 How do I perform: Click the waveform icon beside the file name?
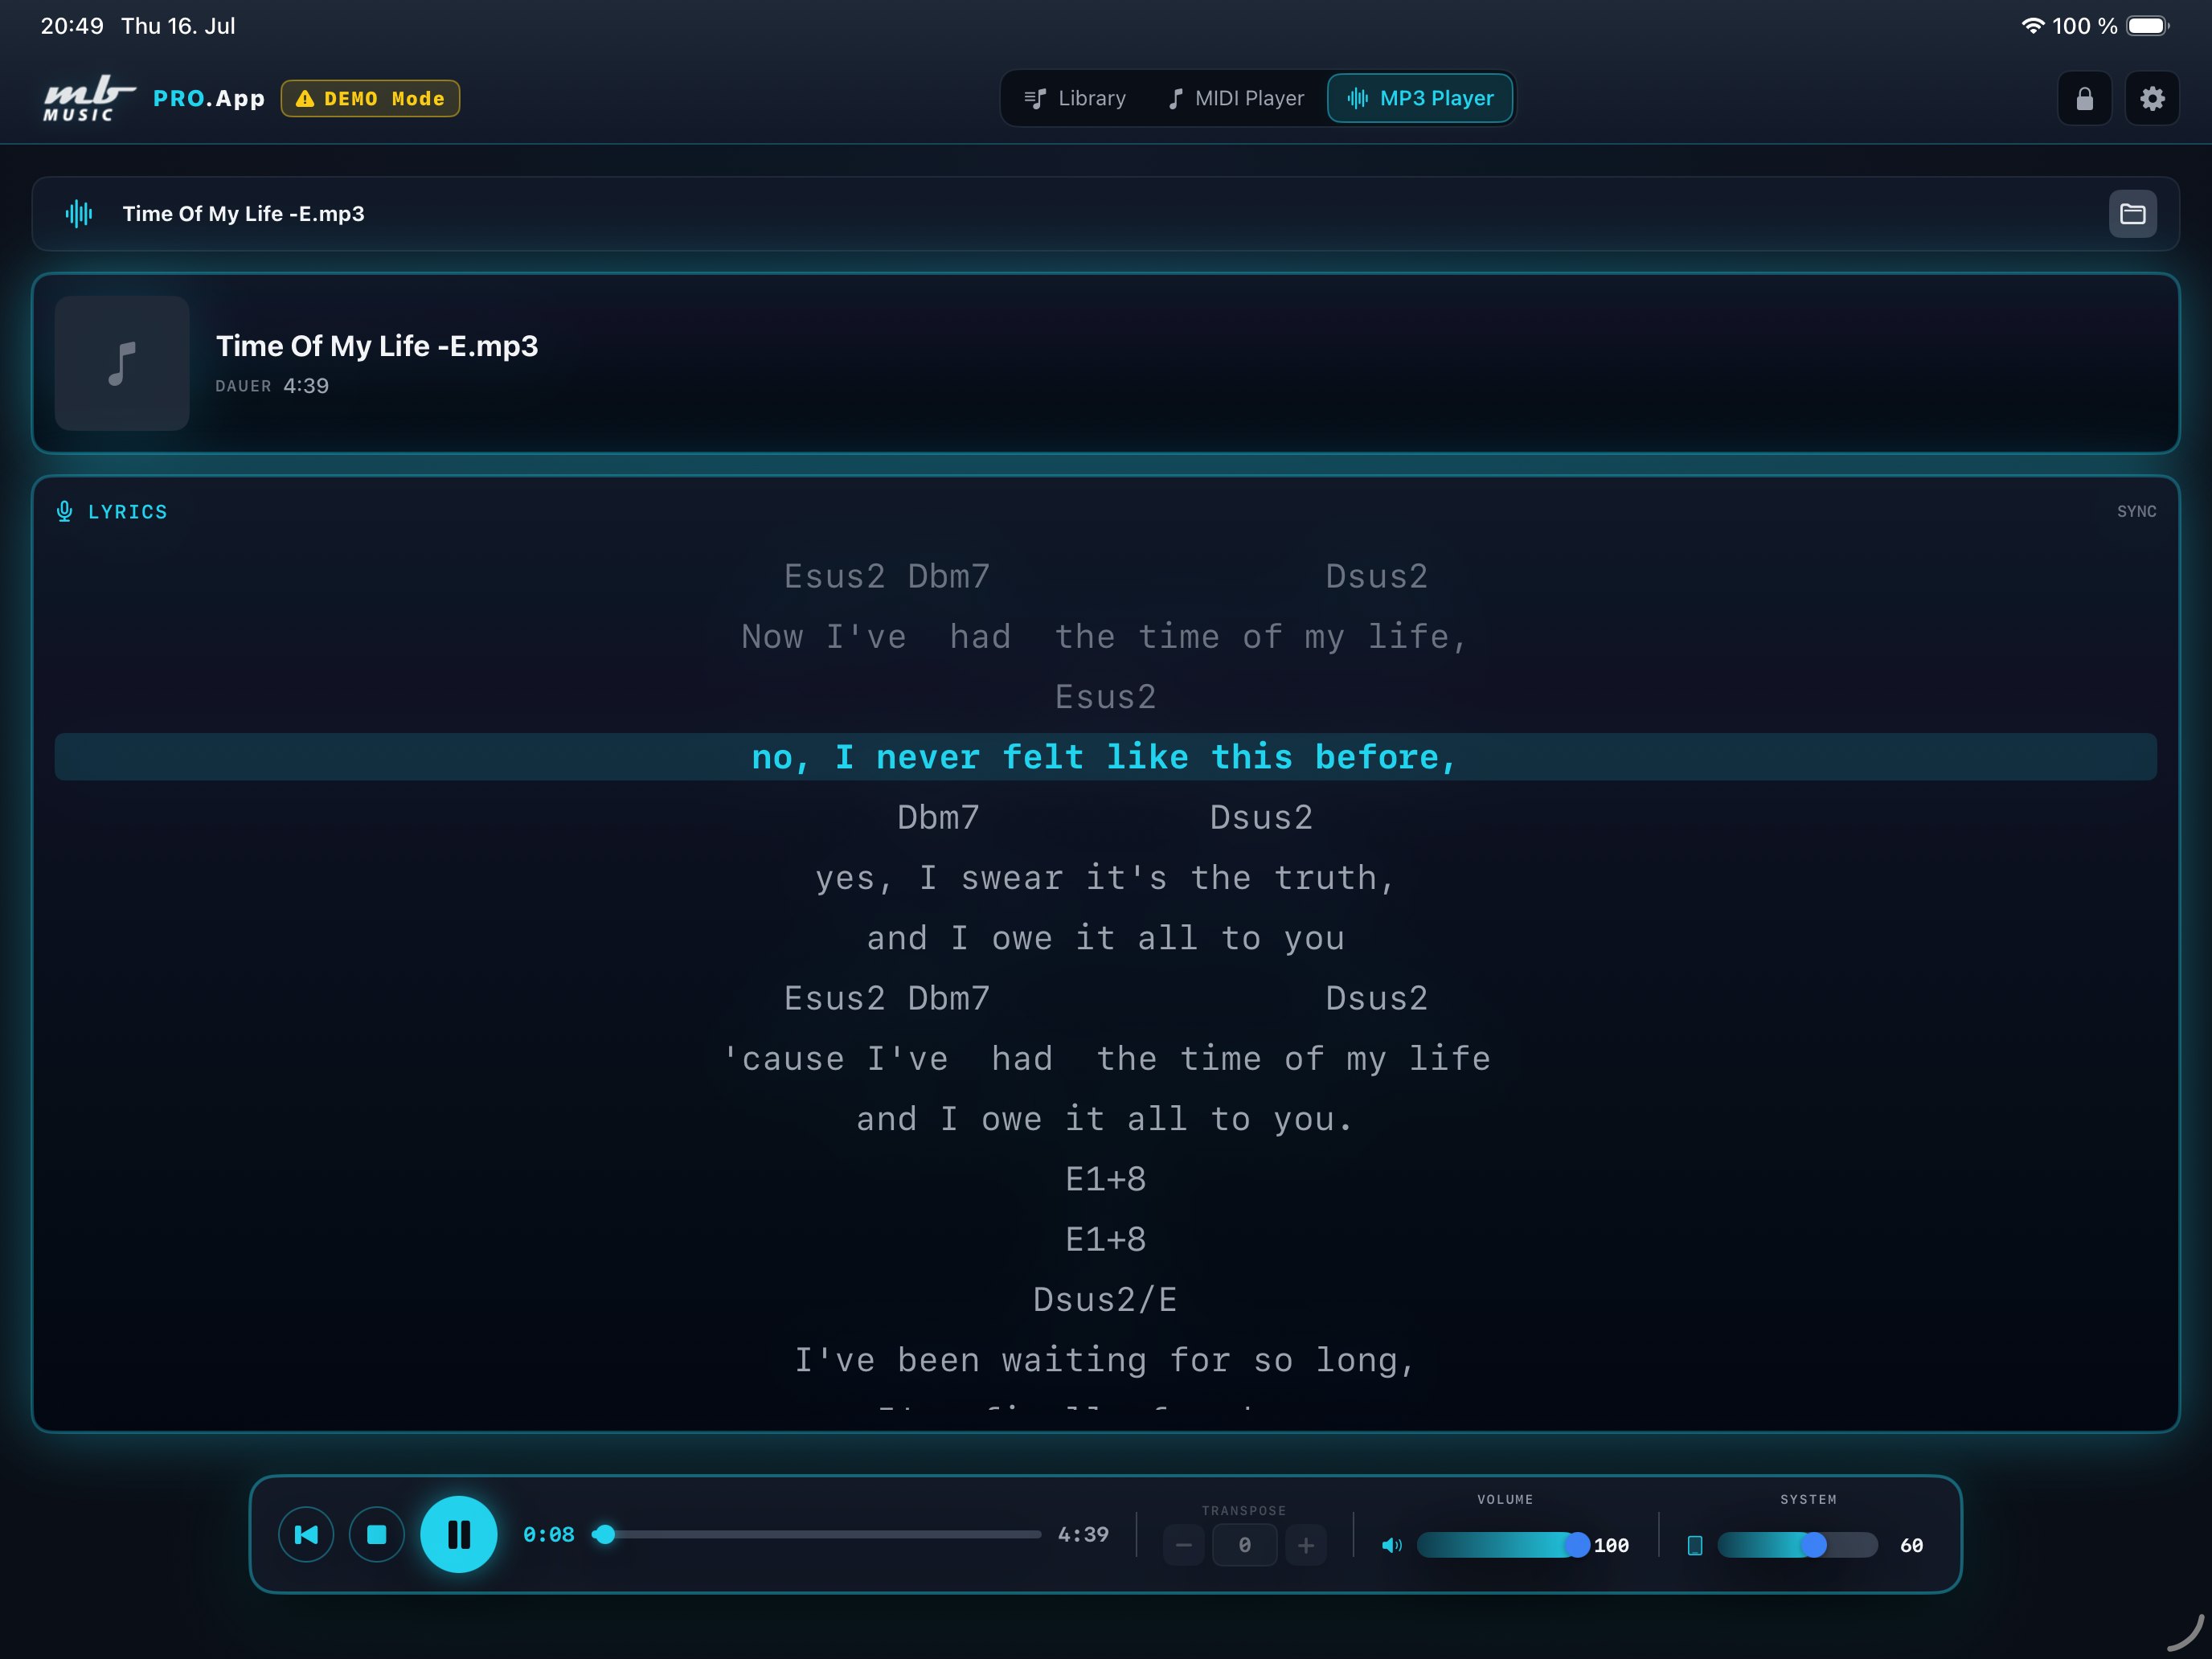79,213
